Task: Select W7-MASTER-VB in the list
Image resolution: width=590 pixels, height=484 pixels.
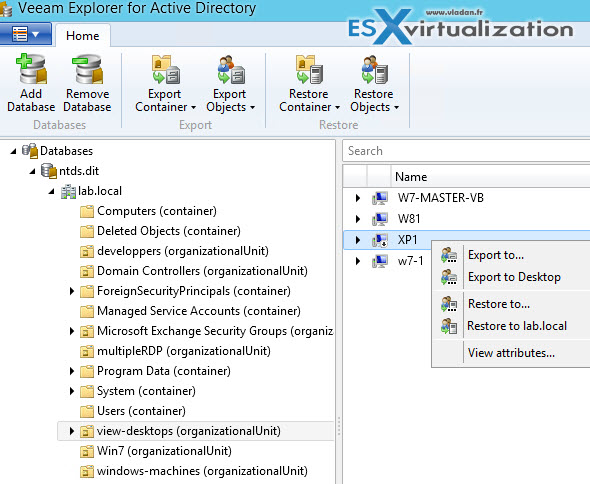Action: (441, 198)
